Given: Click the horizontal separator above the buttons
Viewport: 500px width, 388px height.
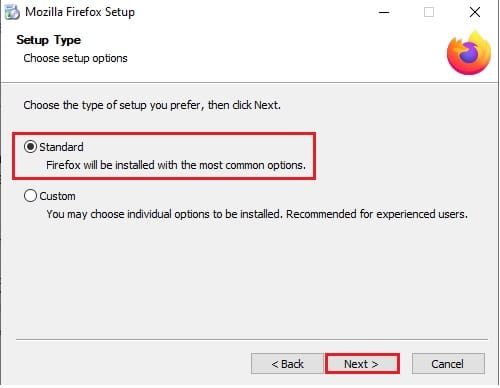Looking at the screenshot, I should pyautogui.click(x=252, y=340).
